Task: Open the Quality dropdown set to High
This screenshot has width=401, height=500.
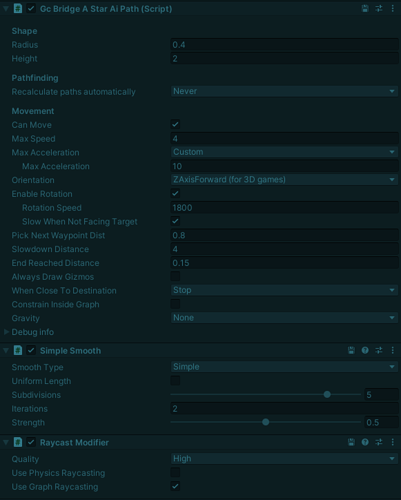Action: (284, 459)
